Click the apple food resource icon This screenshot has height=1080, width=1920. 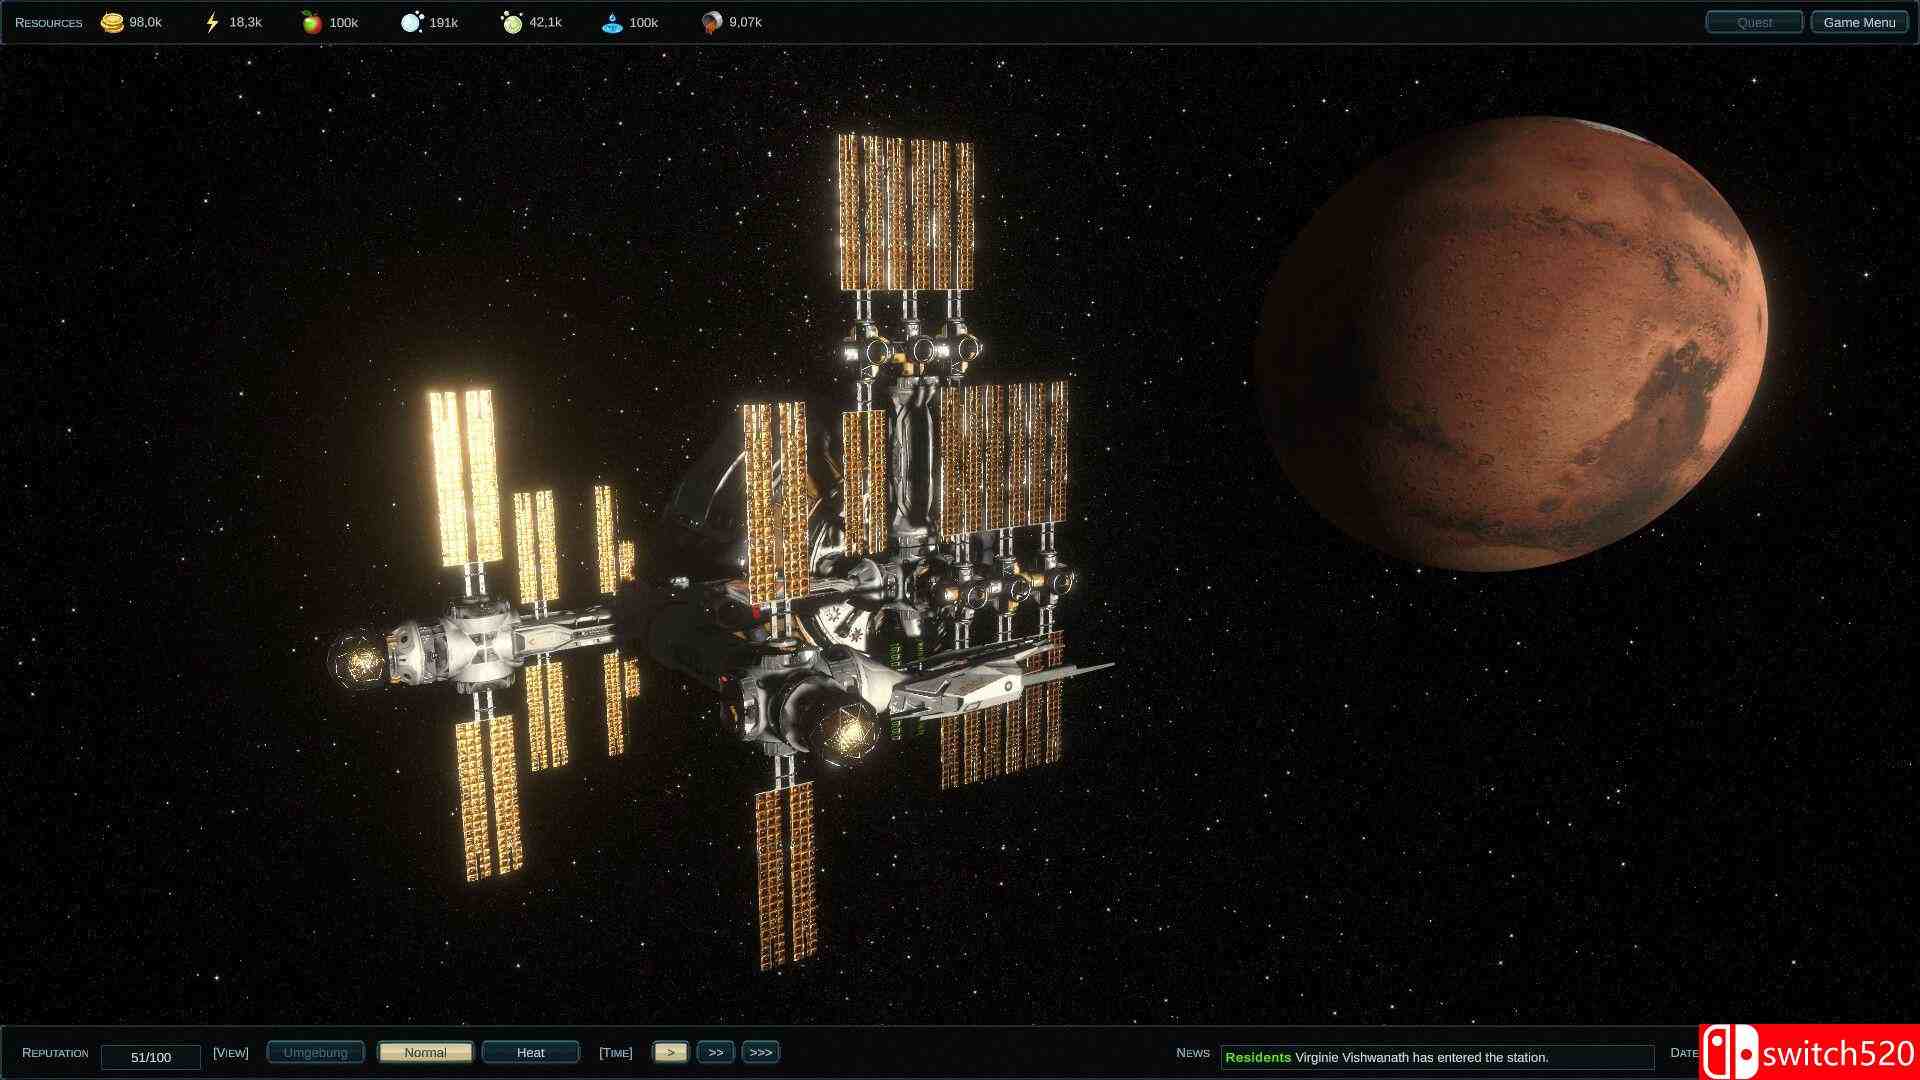click(x=312, y=22)
